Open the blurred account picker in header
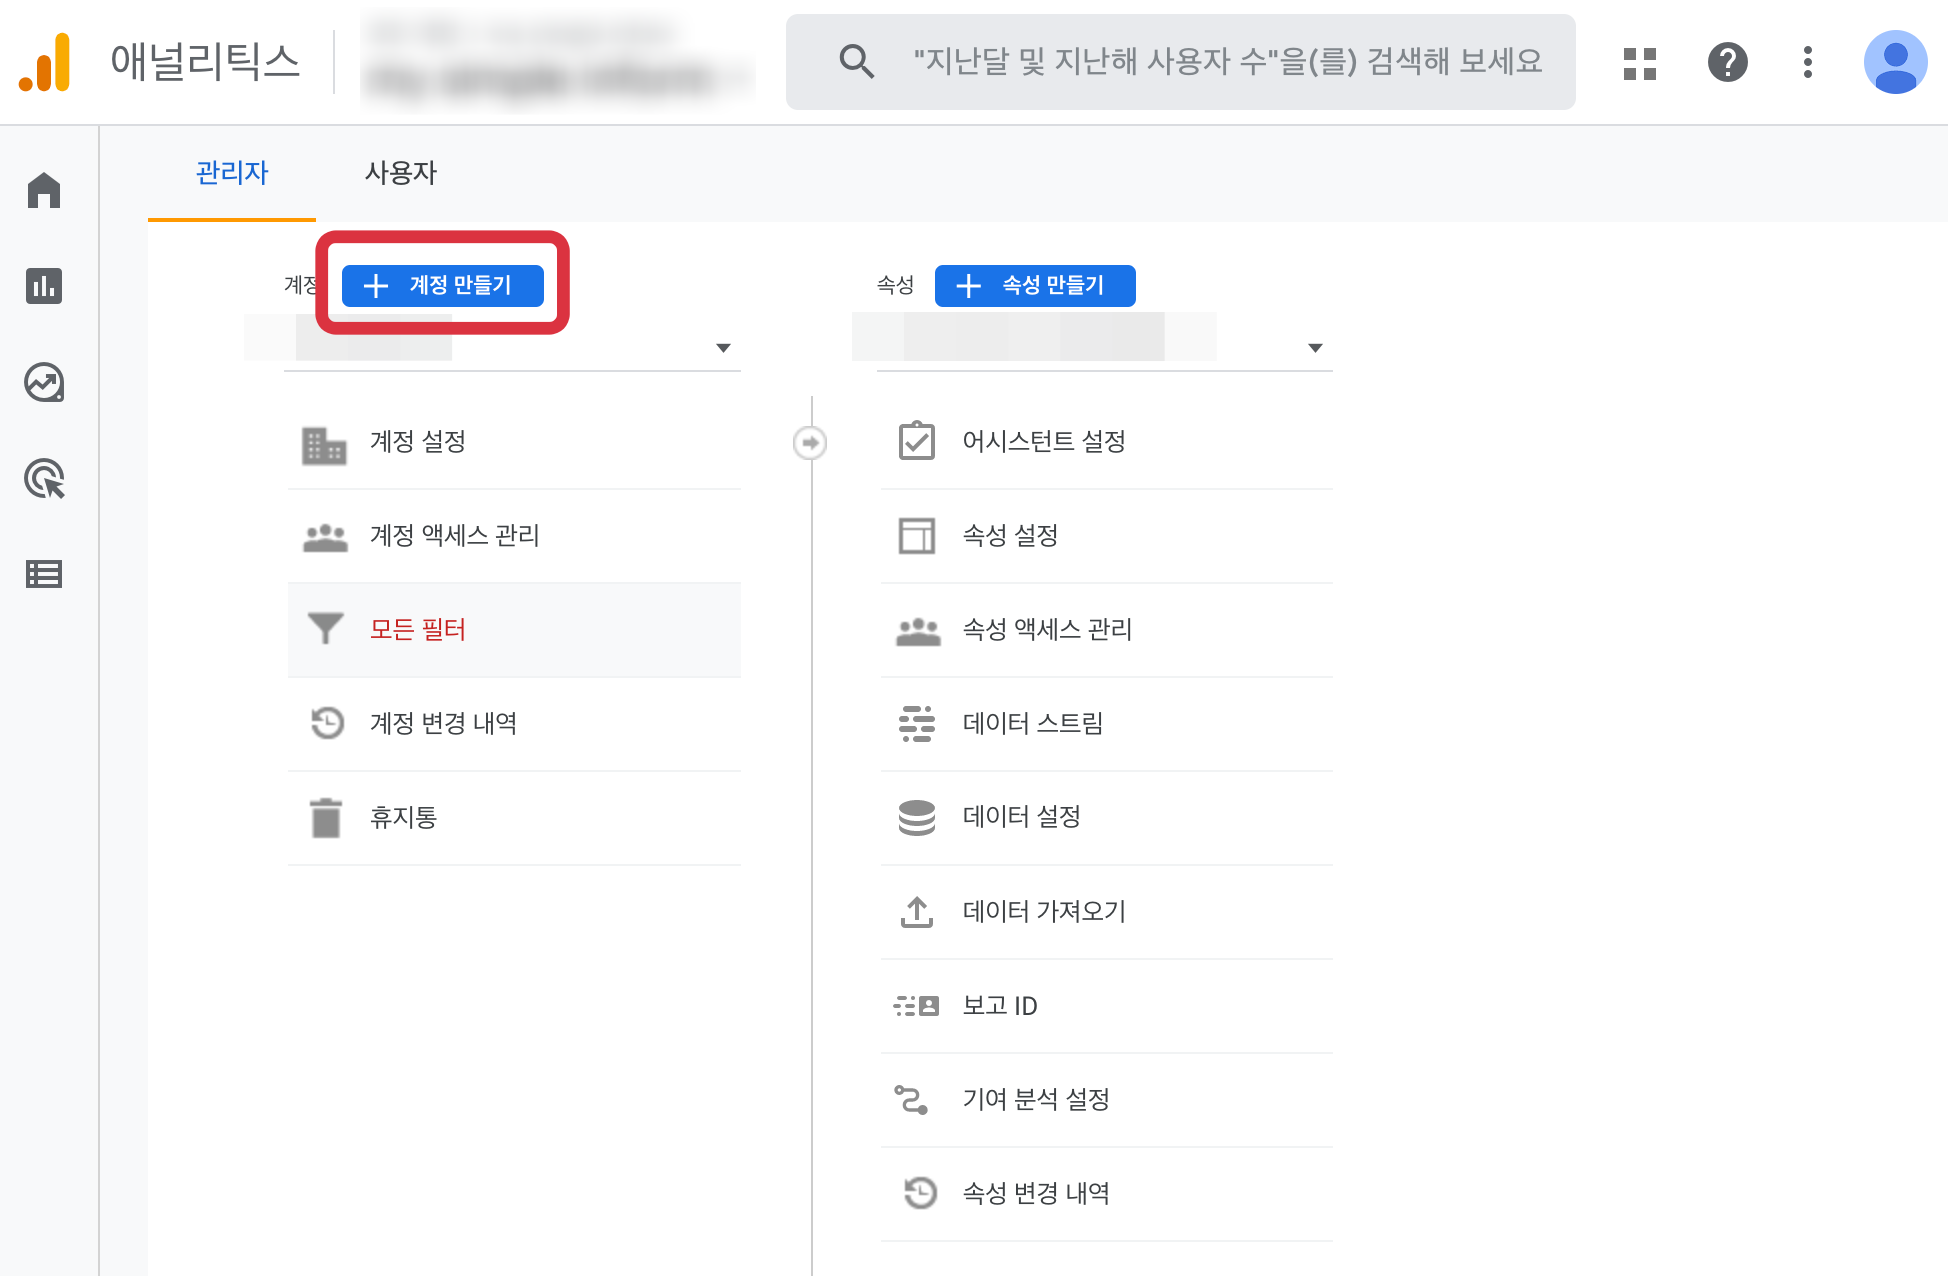The width and height of the screenshot is (1948, 1276). tap(556, 62)
